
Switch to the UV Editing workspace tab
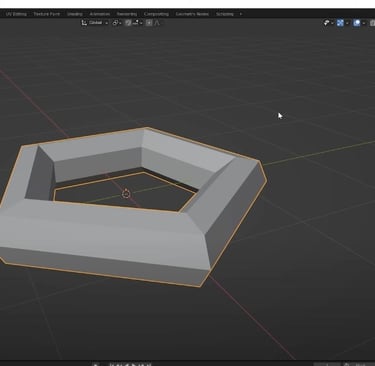(x=16, y=14)
